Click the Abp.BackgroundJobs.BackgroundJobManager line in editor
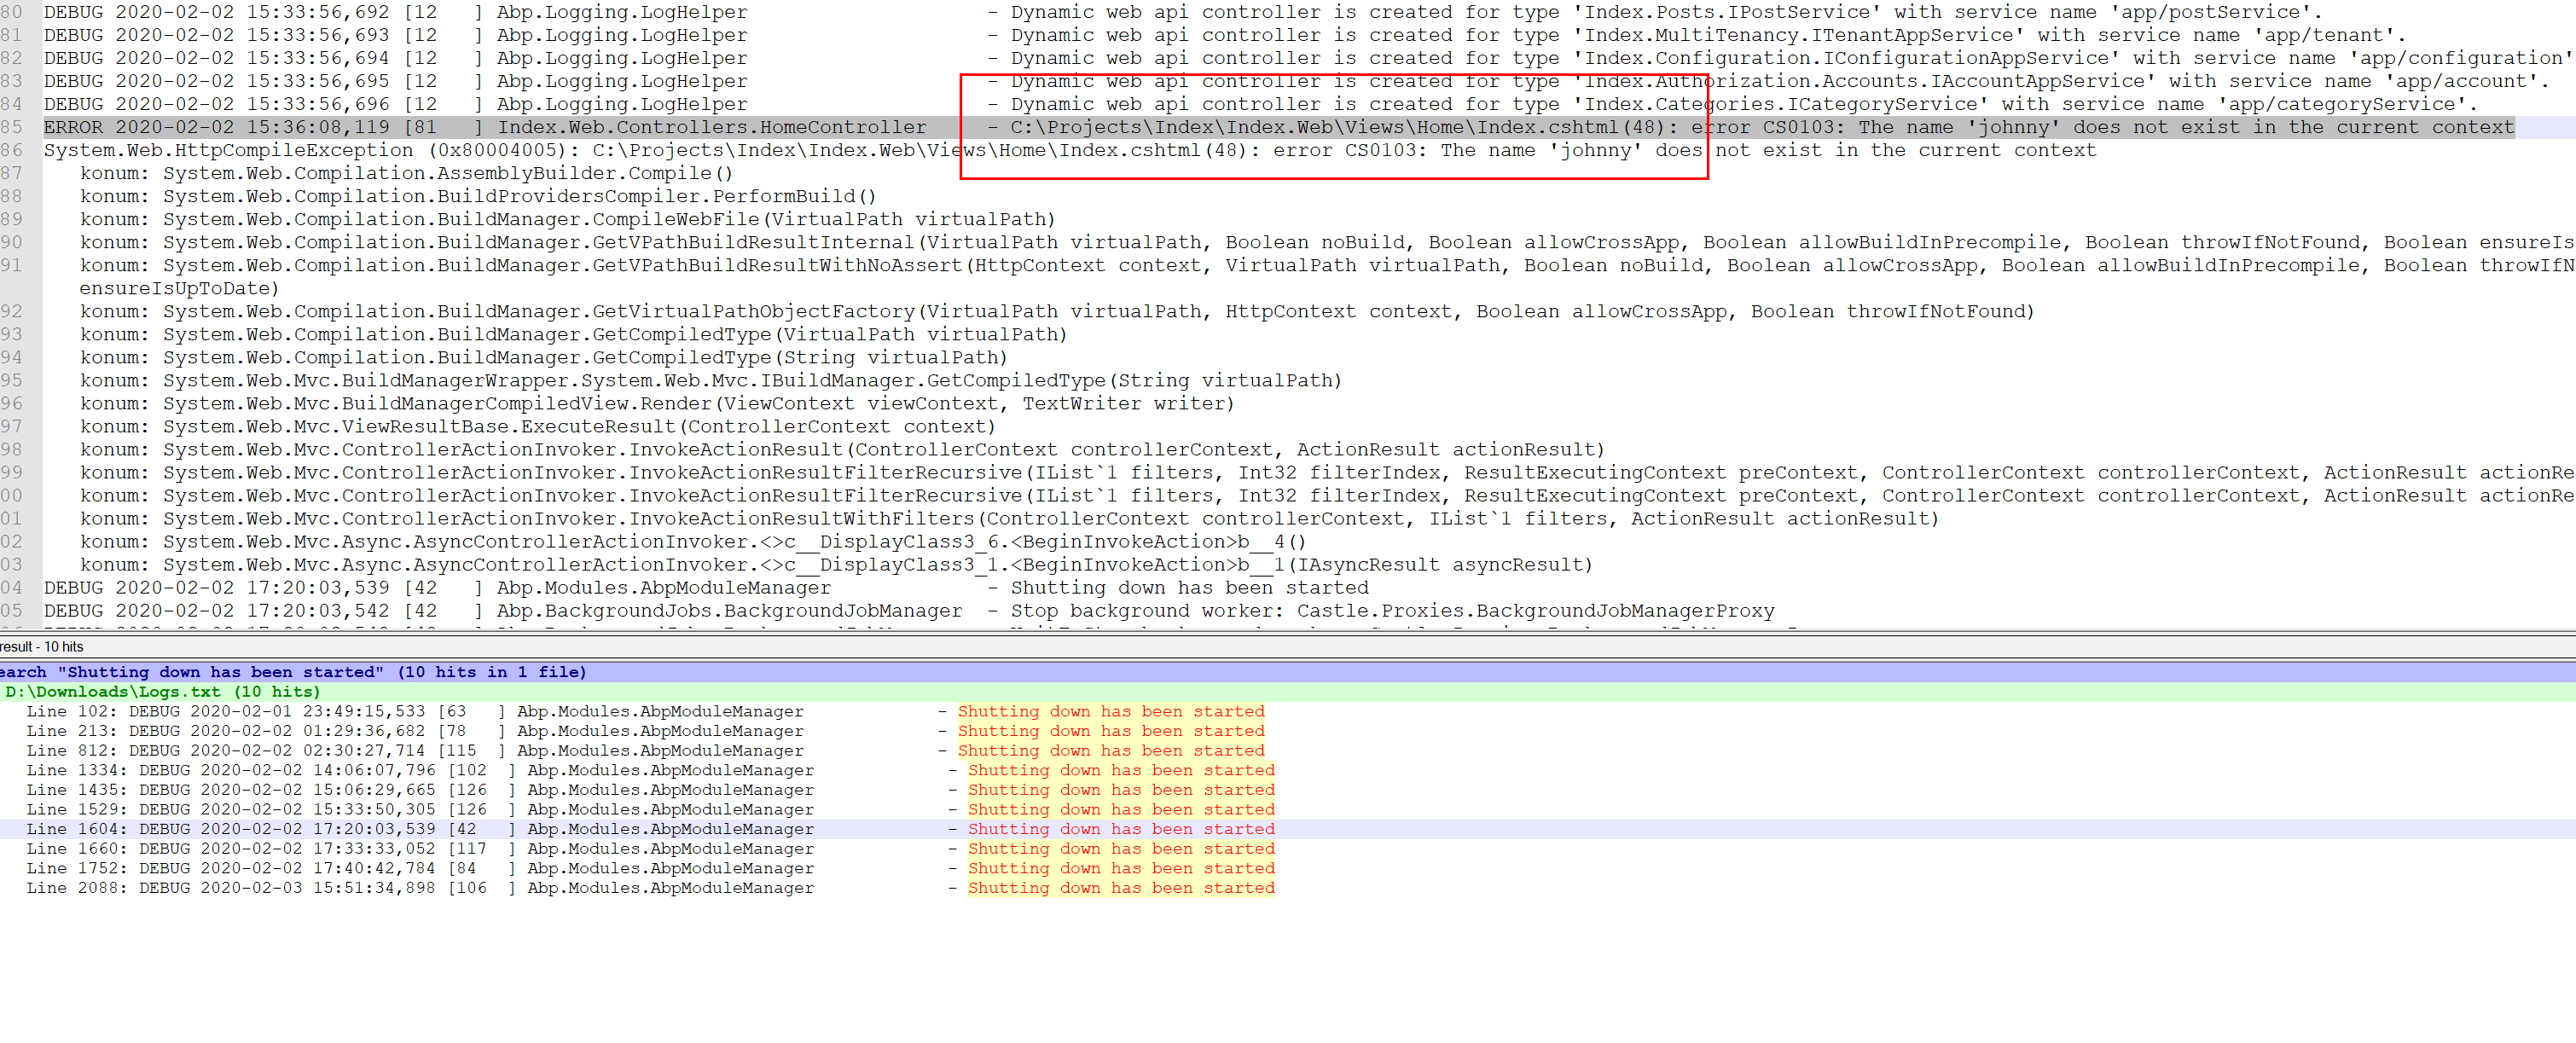2576x1043 pixels. coord(700,610)
